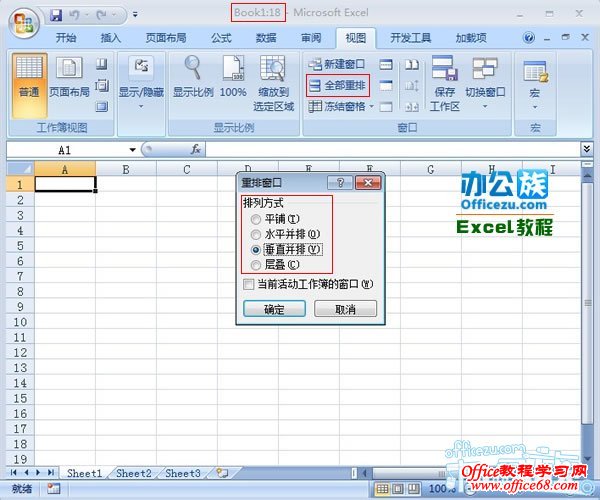Click 取消 Cancel button

[x=345, y=308]
